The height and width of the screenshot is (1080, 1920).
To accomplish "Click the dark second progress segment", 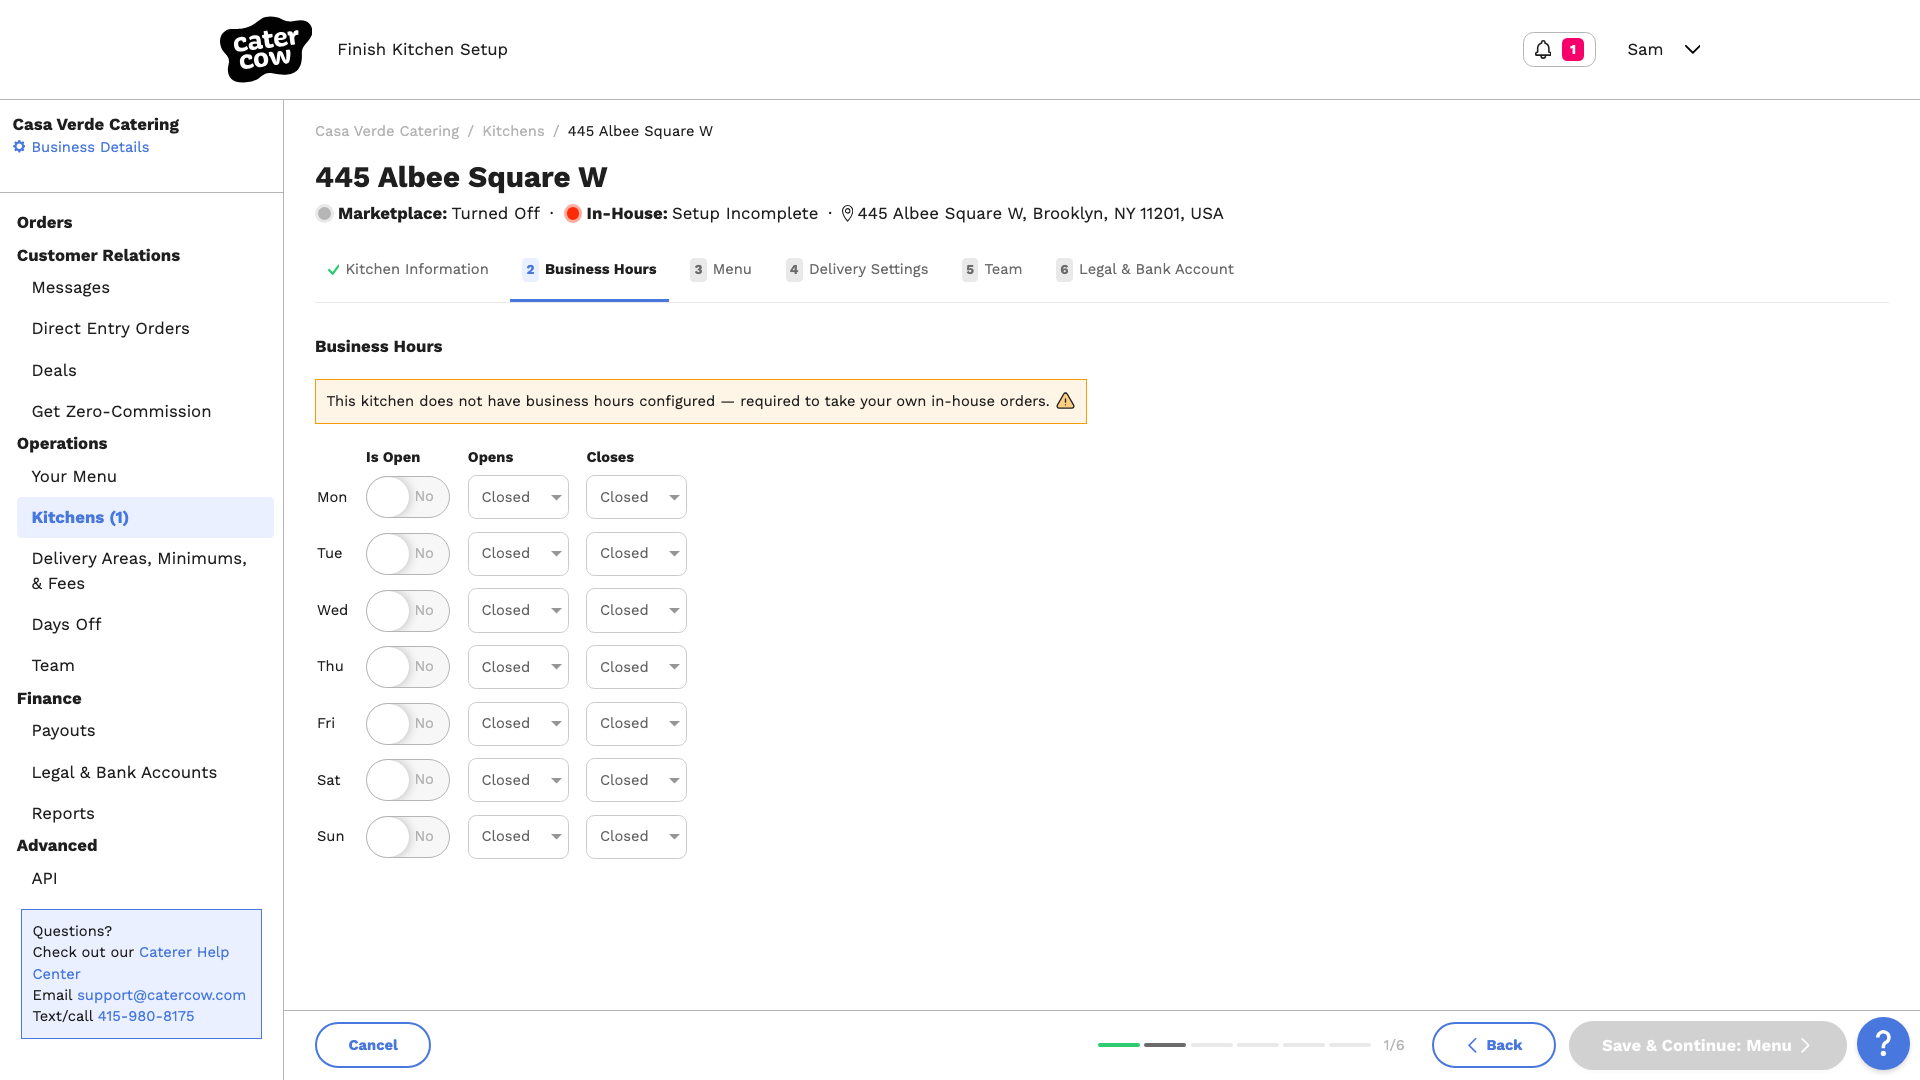I will click(1165, 1045).
